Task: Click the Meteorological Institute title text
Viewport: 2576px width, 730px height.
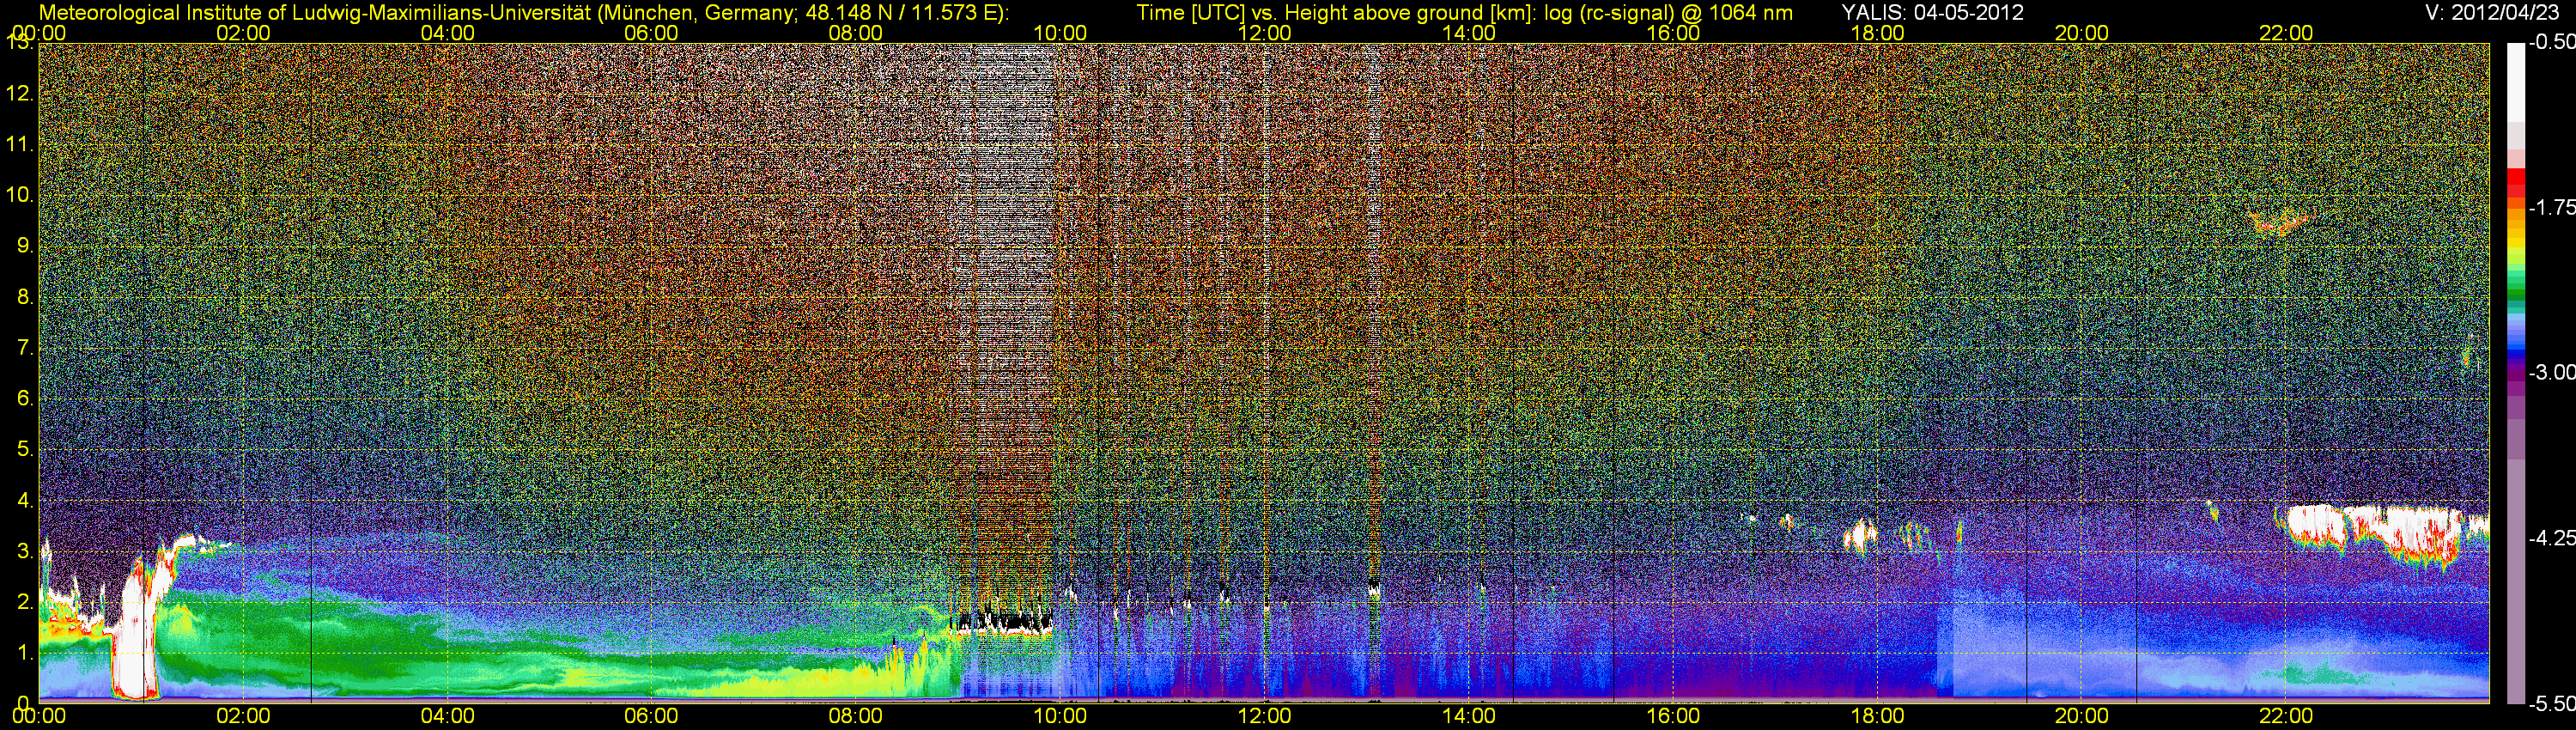Action: (523, 13)
